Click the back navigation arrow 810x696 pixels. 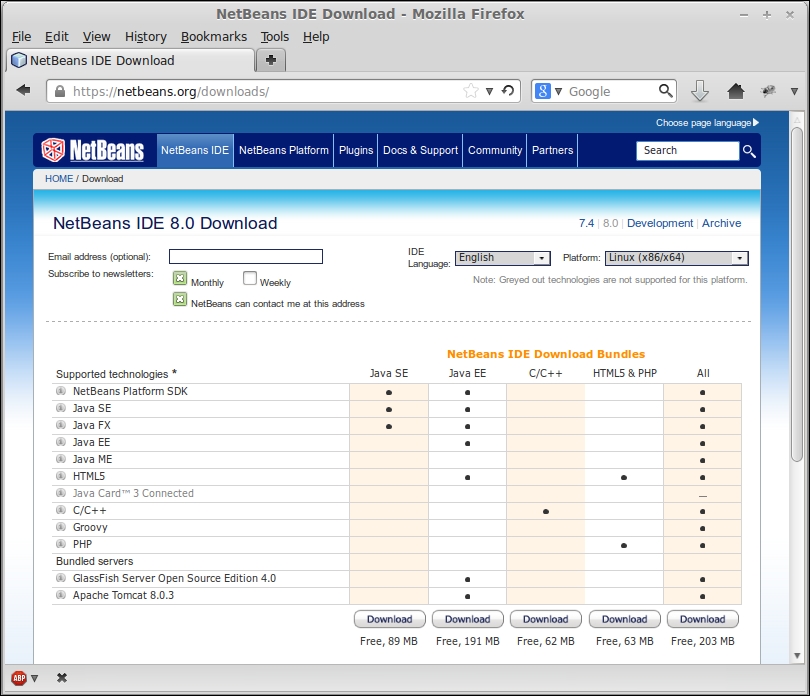click(x=23, y=90)
